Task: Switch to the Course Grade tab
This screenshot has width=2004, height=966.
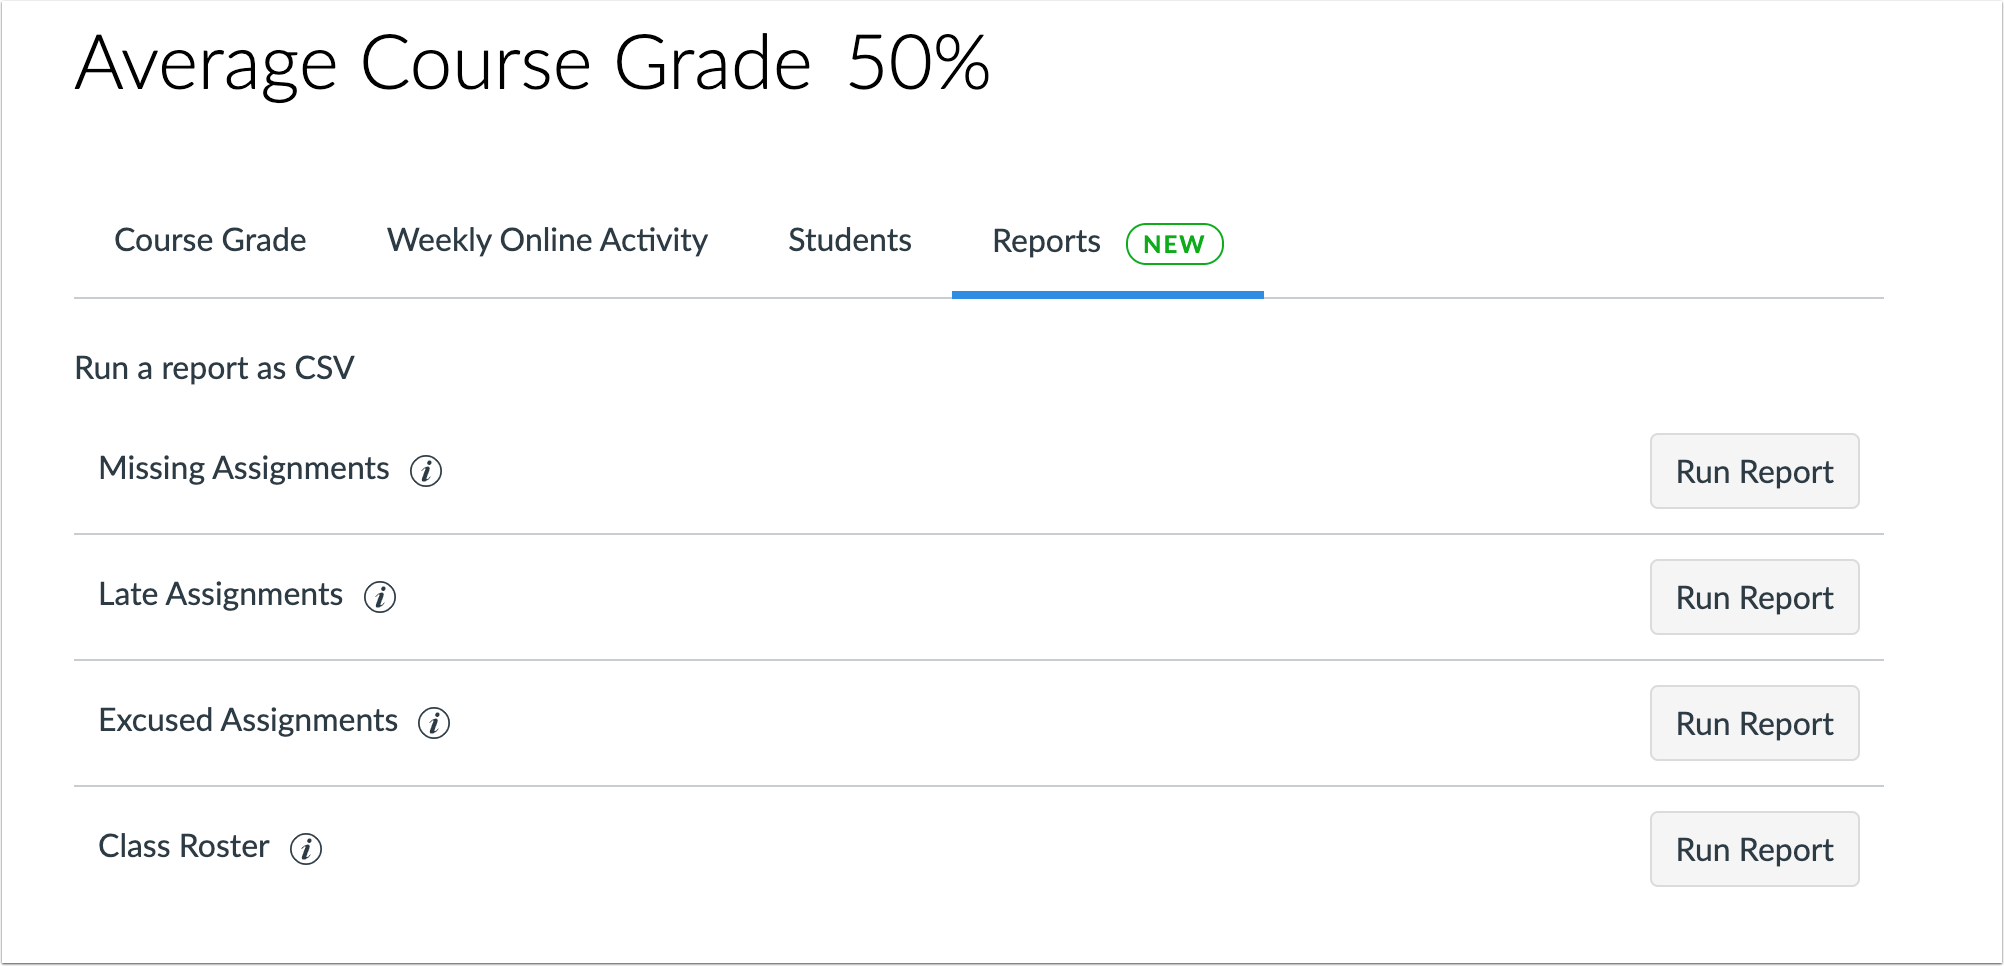Action: coord(210,240)
